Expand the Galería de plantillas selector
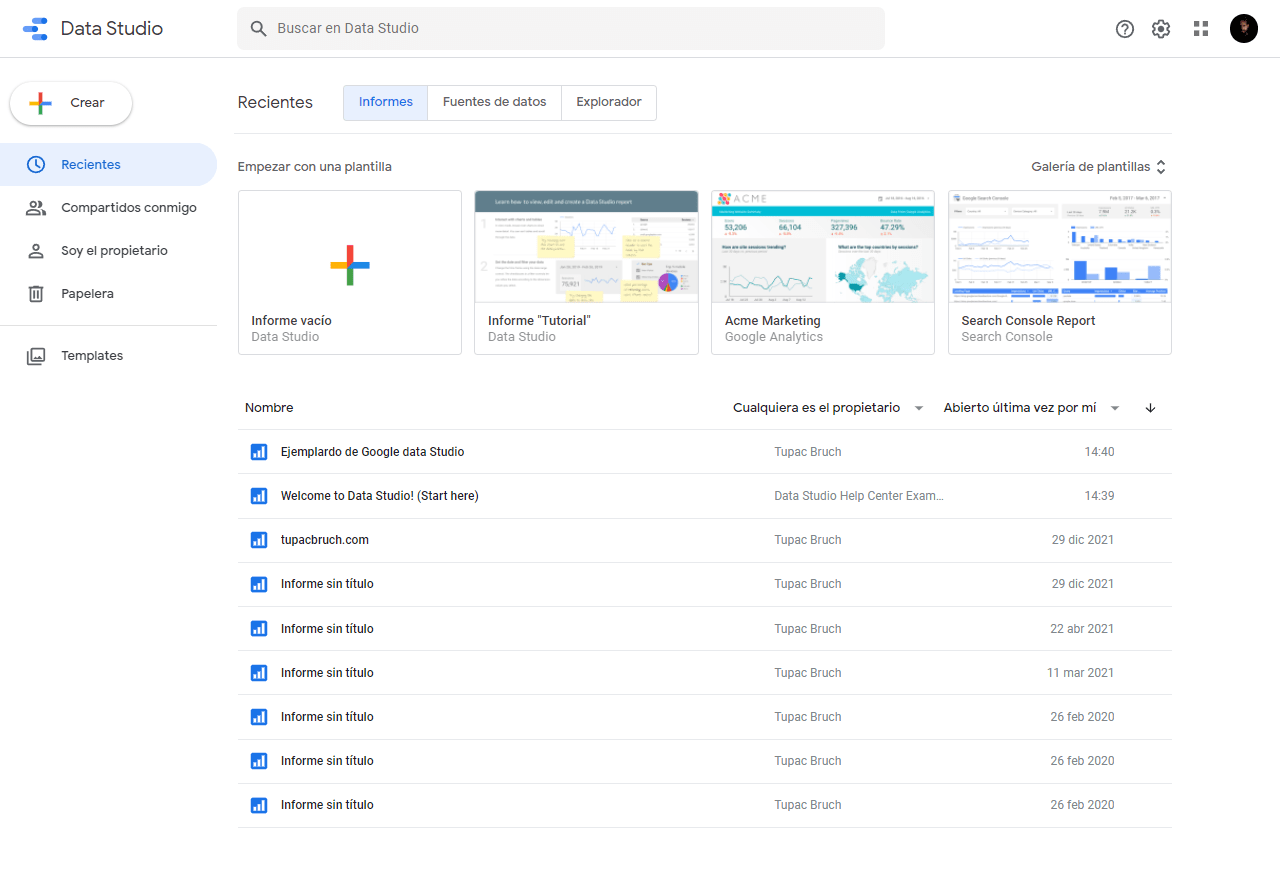The image size is (1280, 881). click(1099, 167)
